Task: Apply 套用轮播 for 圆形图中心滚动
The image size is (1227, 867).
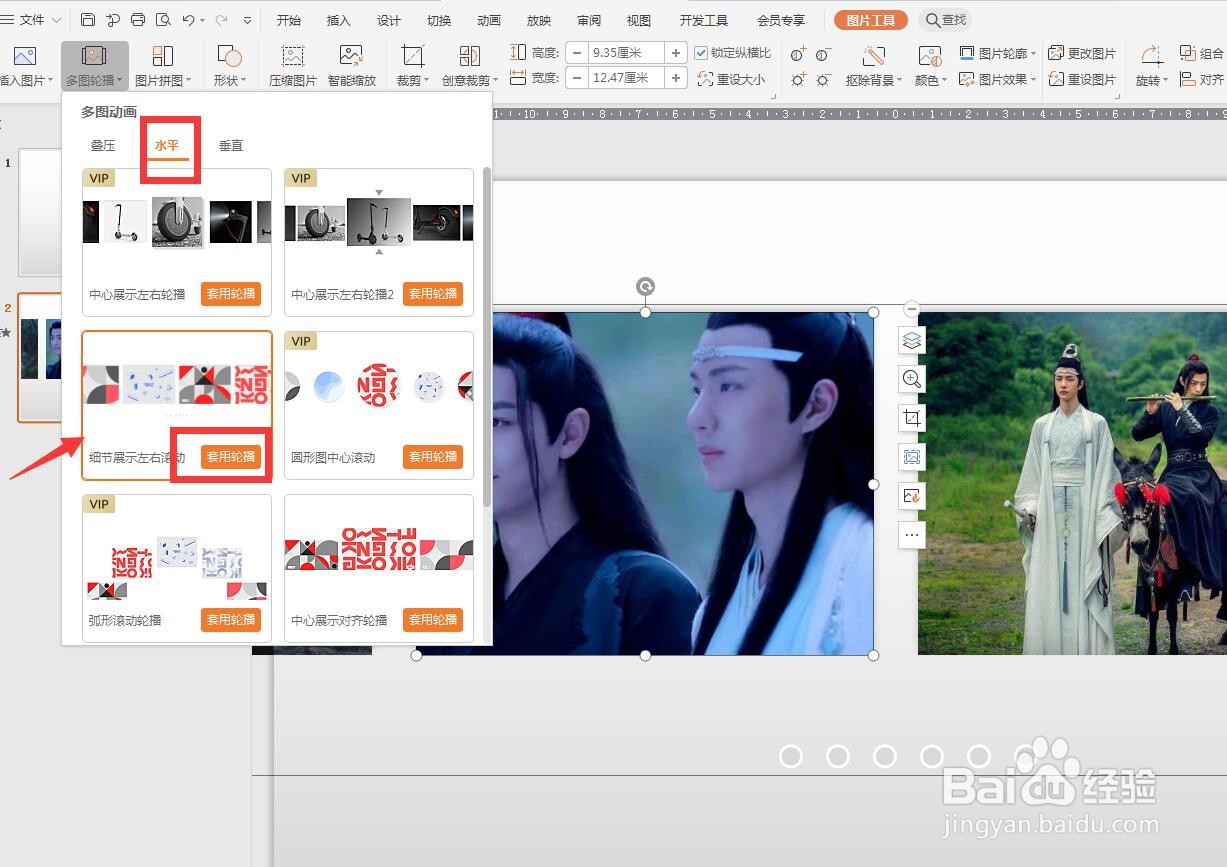Action: click(433, 457)
